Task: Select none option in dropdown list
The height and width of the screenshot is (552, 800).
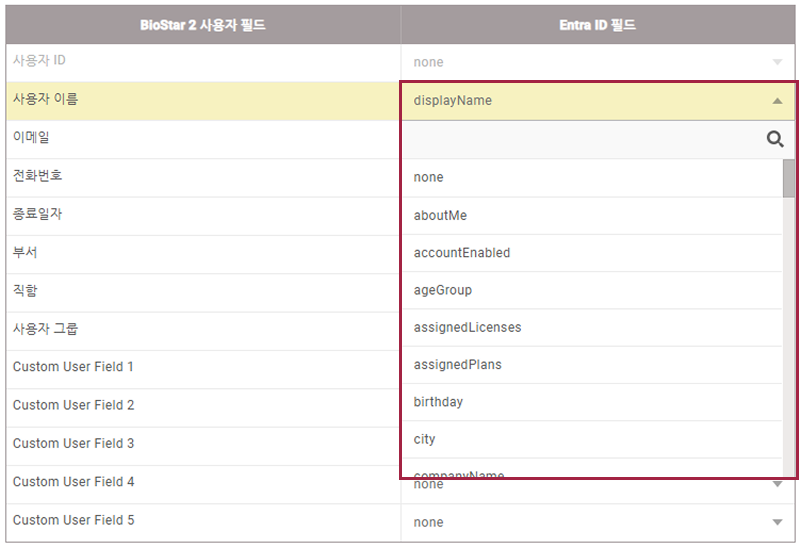Action: 592,178
